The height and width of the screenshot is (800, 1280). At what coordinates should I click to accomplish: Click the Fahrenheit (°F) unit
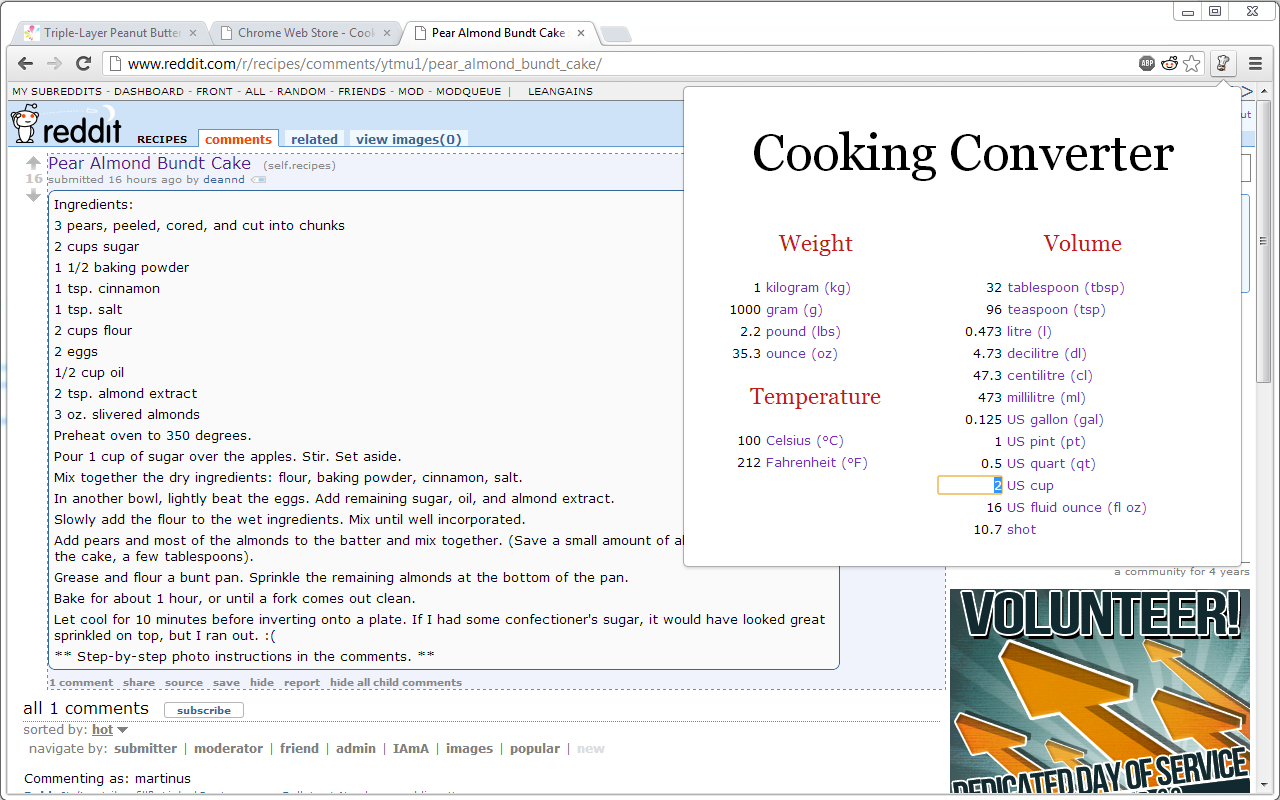pos(817,462)
